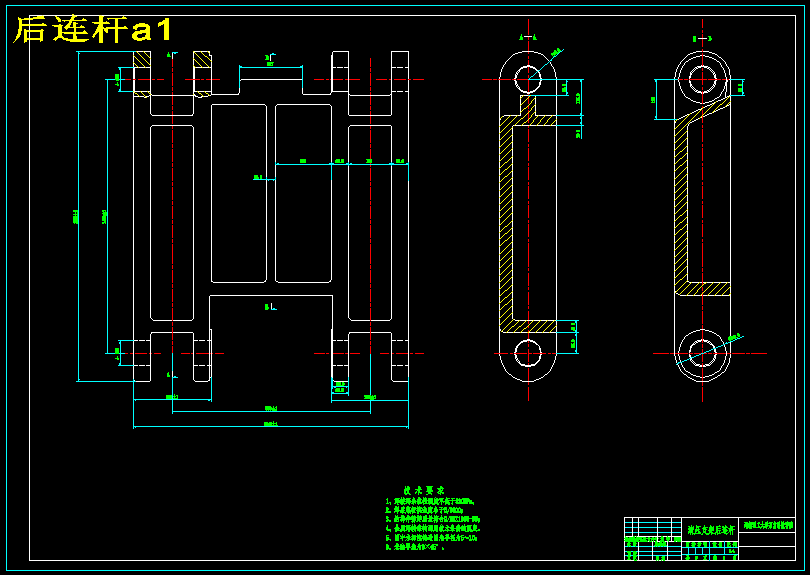The height and width of the screenshot is (575, 810).
Task: Select the overall width dimension below the front view
Action: [x=271, y=426]
